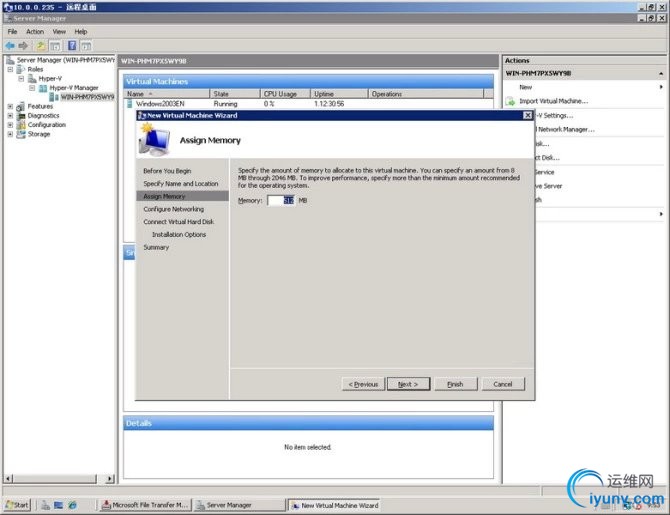Close the New Virtual Machine Wizard dialog
The image size is (670, 515).
(528, 115)
